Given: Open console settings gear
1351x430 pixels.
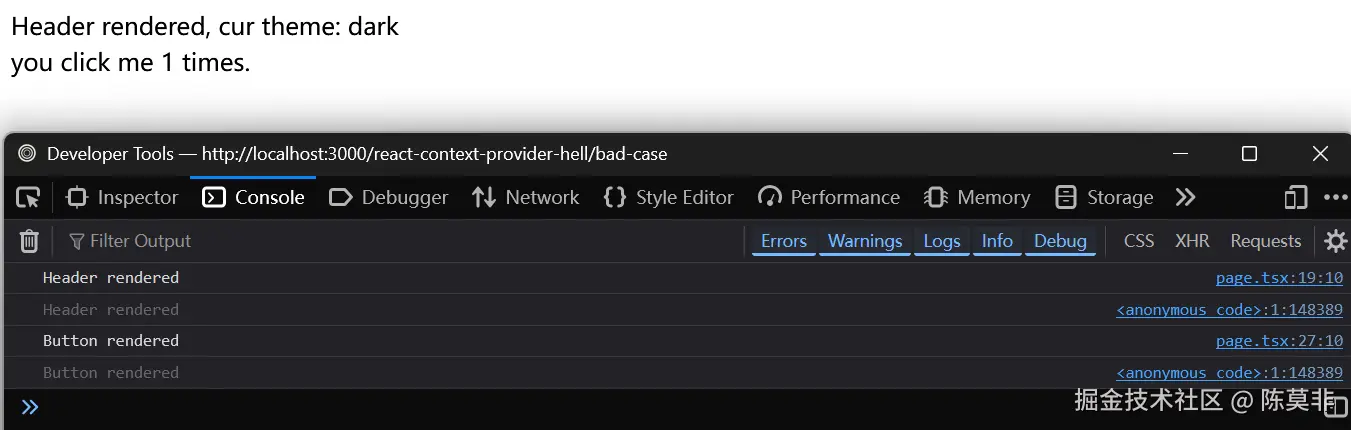Looking at the screenshot, I should [x=1335, y=241].
